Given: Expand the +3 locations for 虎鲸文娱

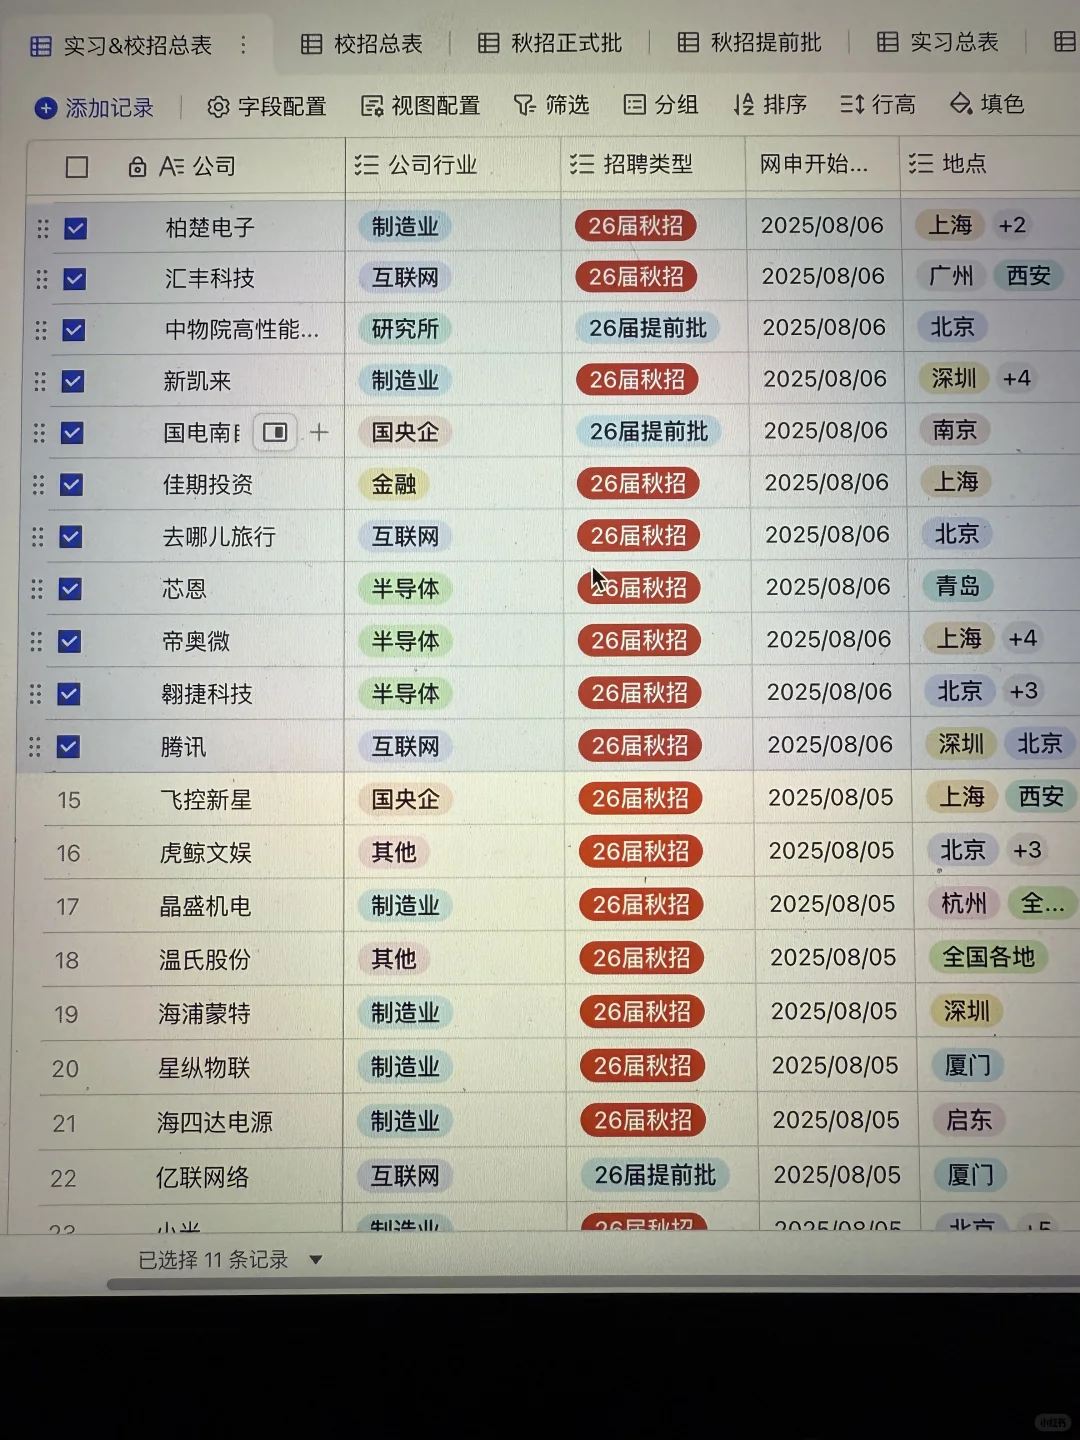Looking at the screenshot, I should [x=1027, y=850].
